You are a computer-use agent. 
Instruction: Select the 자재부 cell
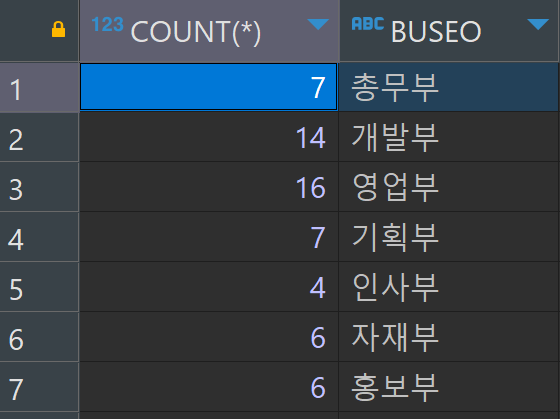tap(449, 337)
